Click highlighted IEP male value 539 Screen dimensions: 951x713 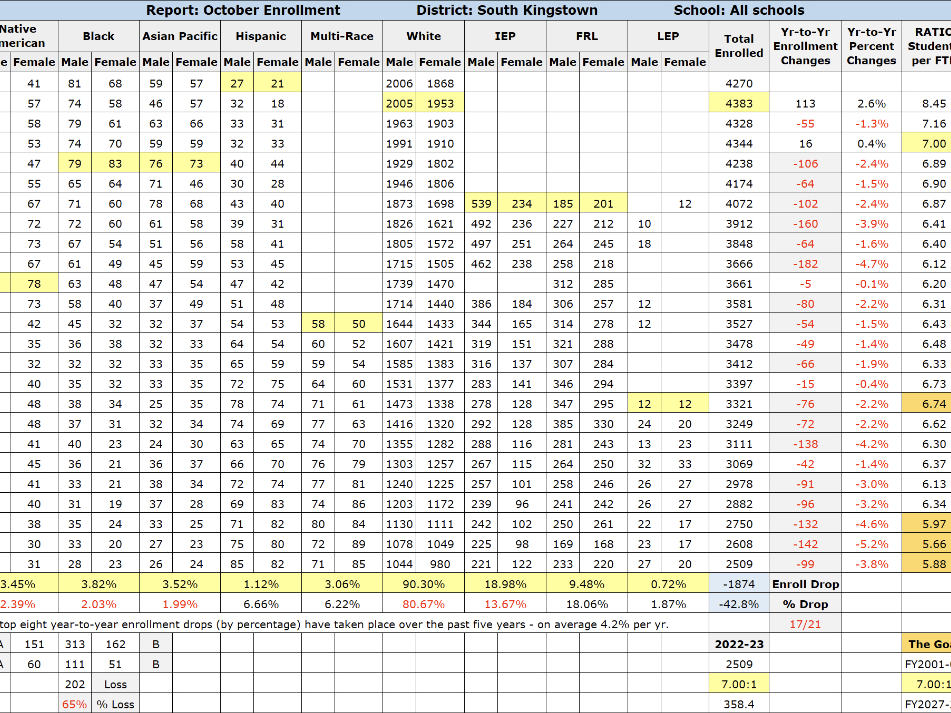[x=481, y=204]
